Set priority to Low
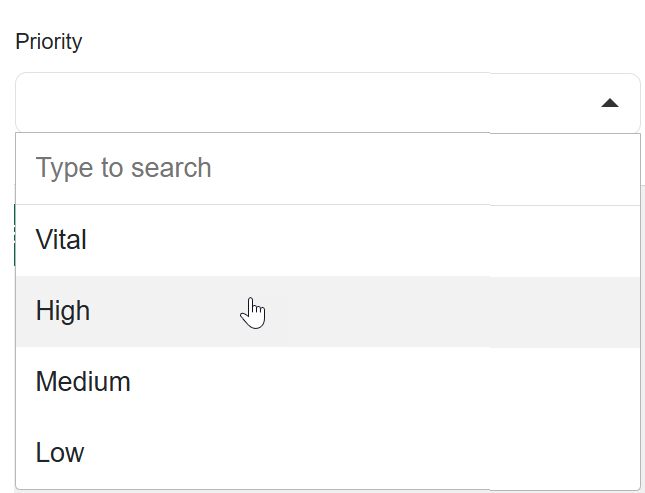The width and height of the screenshot is (645, 493). click(328, 453)
